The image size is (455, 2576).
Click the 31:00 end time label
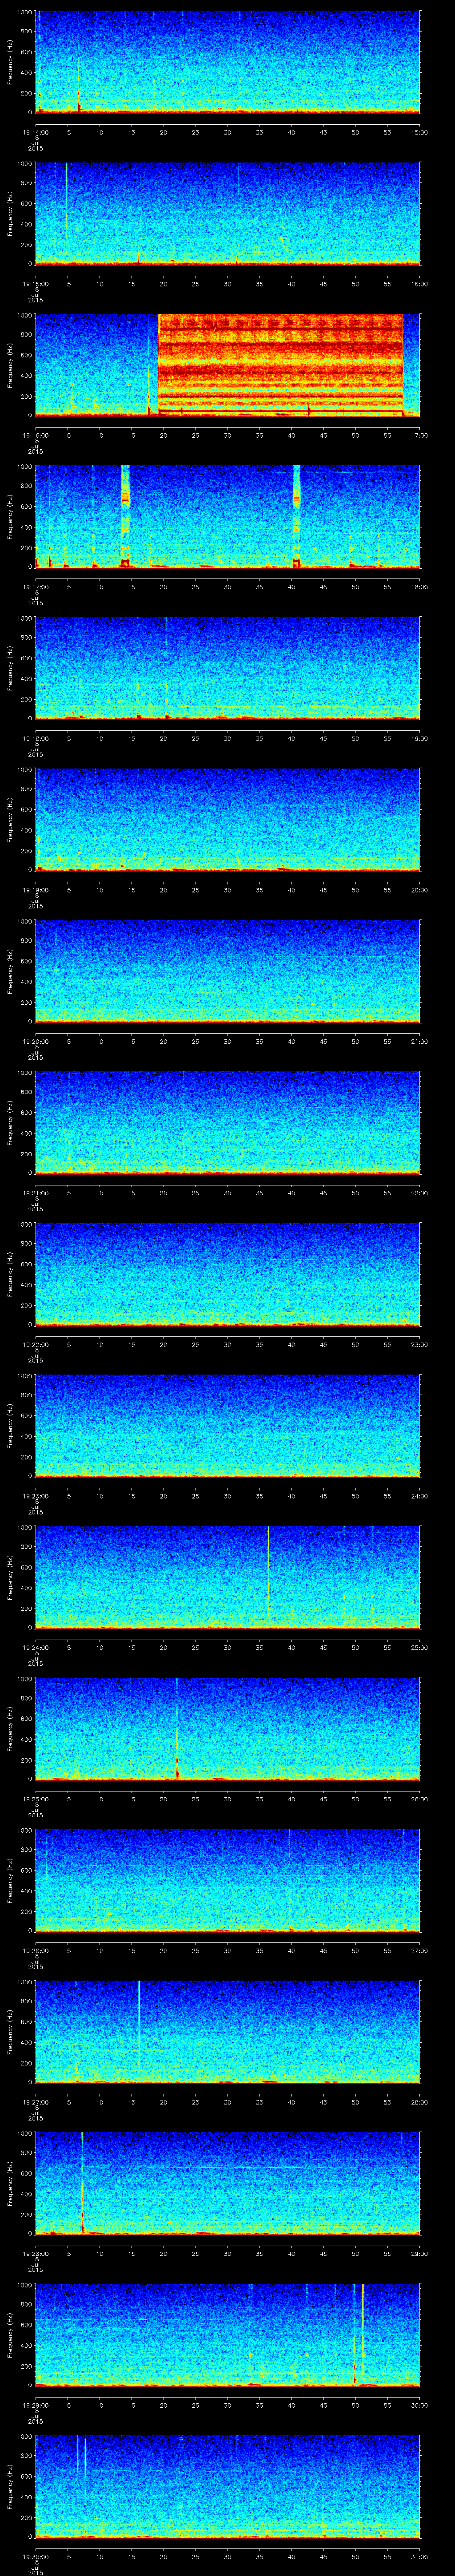(x=420, y=2556)
